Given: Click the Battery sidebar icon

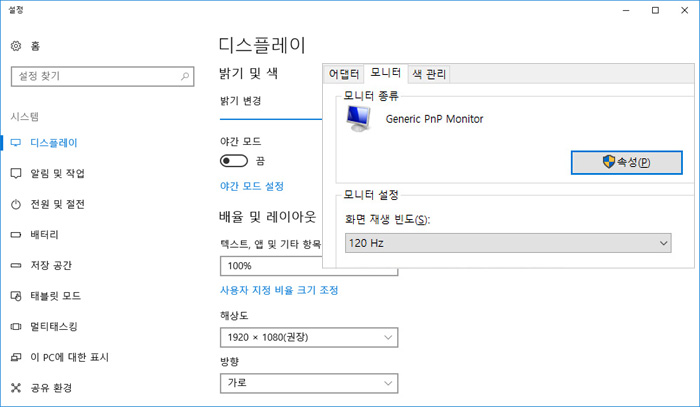Looking at the screenshot, I should pos(15,235).
